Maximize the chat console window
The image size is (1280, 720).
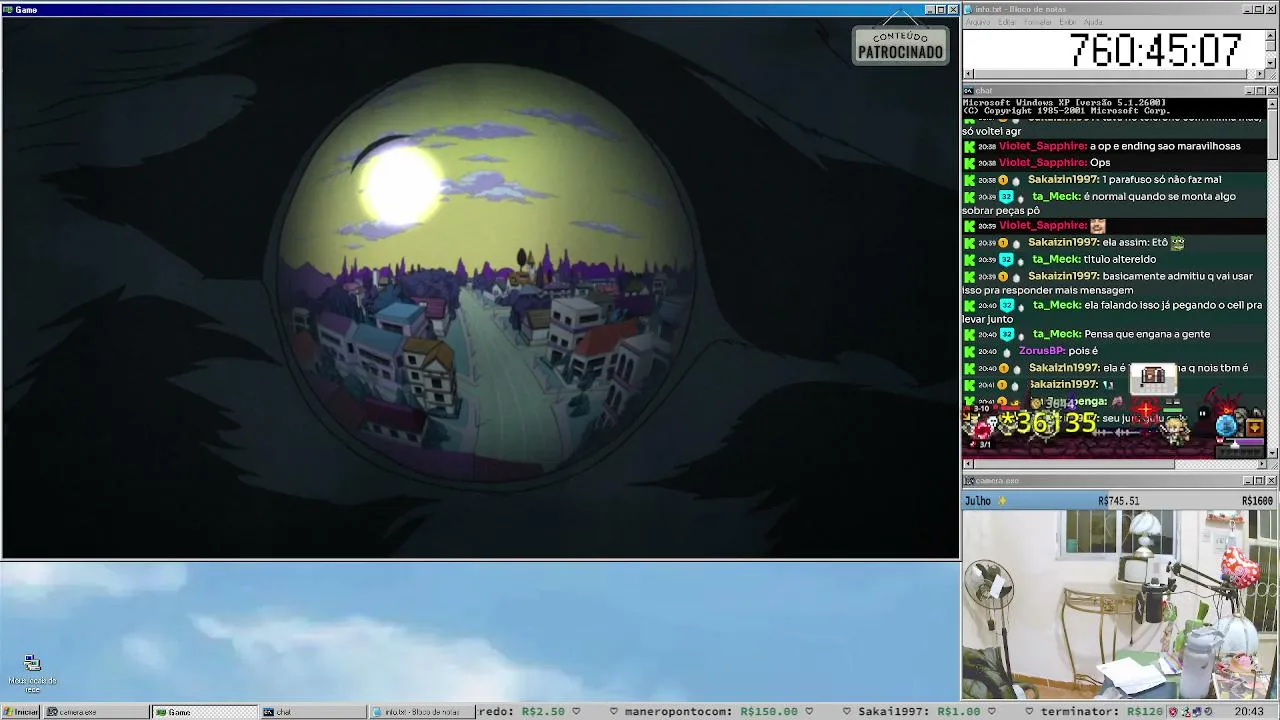(1260, 91)
